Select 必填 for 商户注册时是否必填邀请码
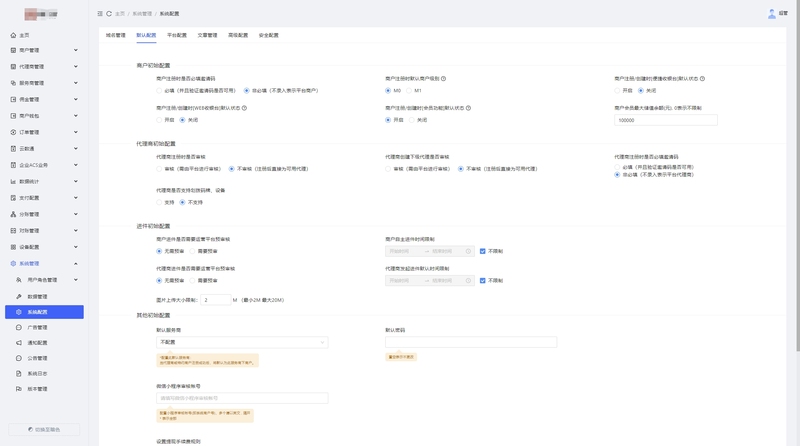 click(159, 91)
